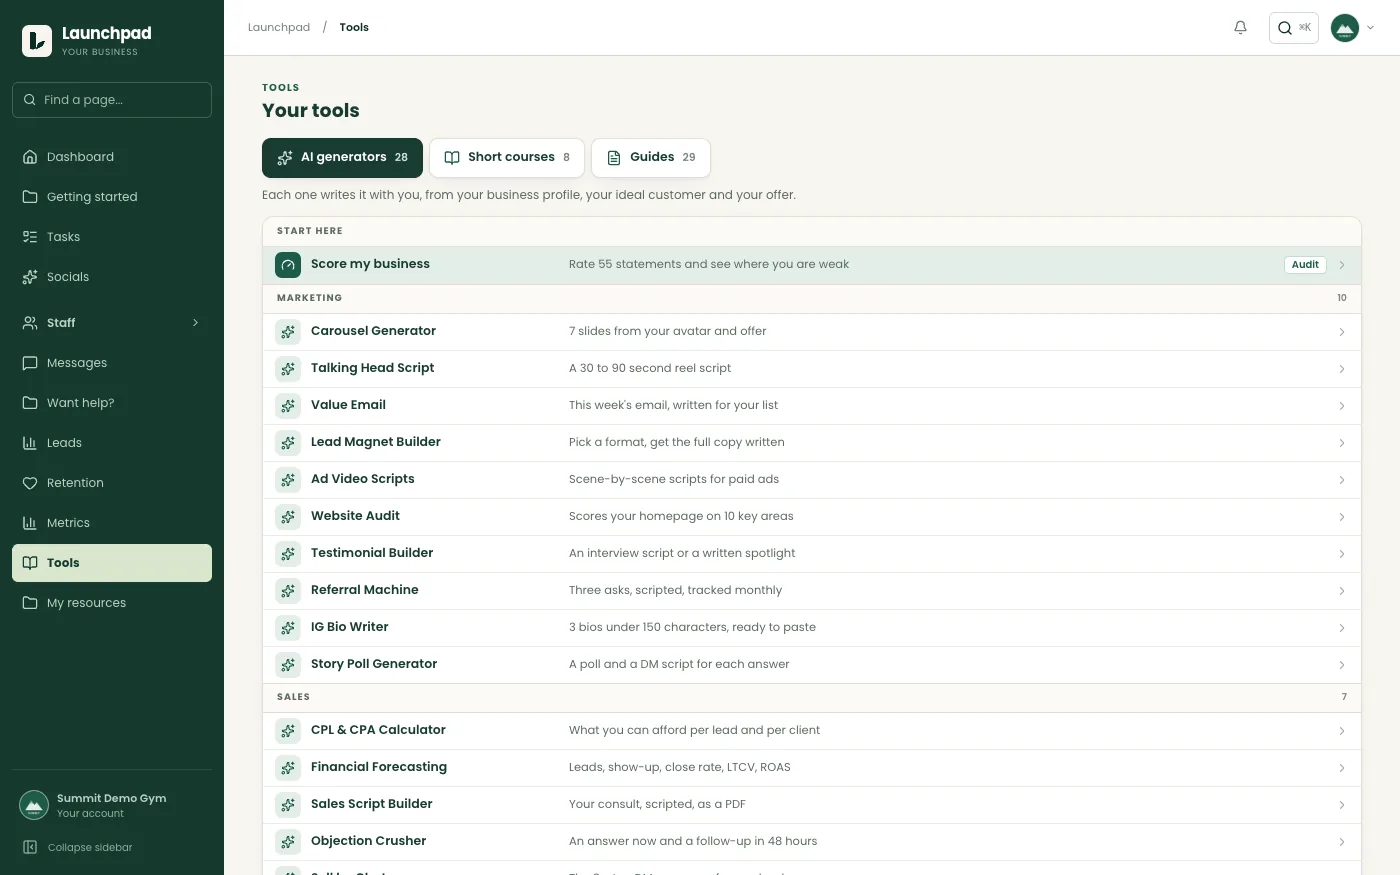Switch to the Short courses tab

tap(507, 158)
